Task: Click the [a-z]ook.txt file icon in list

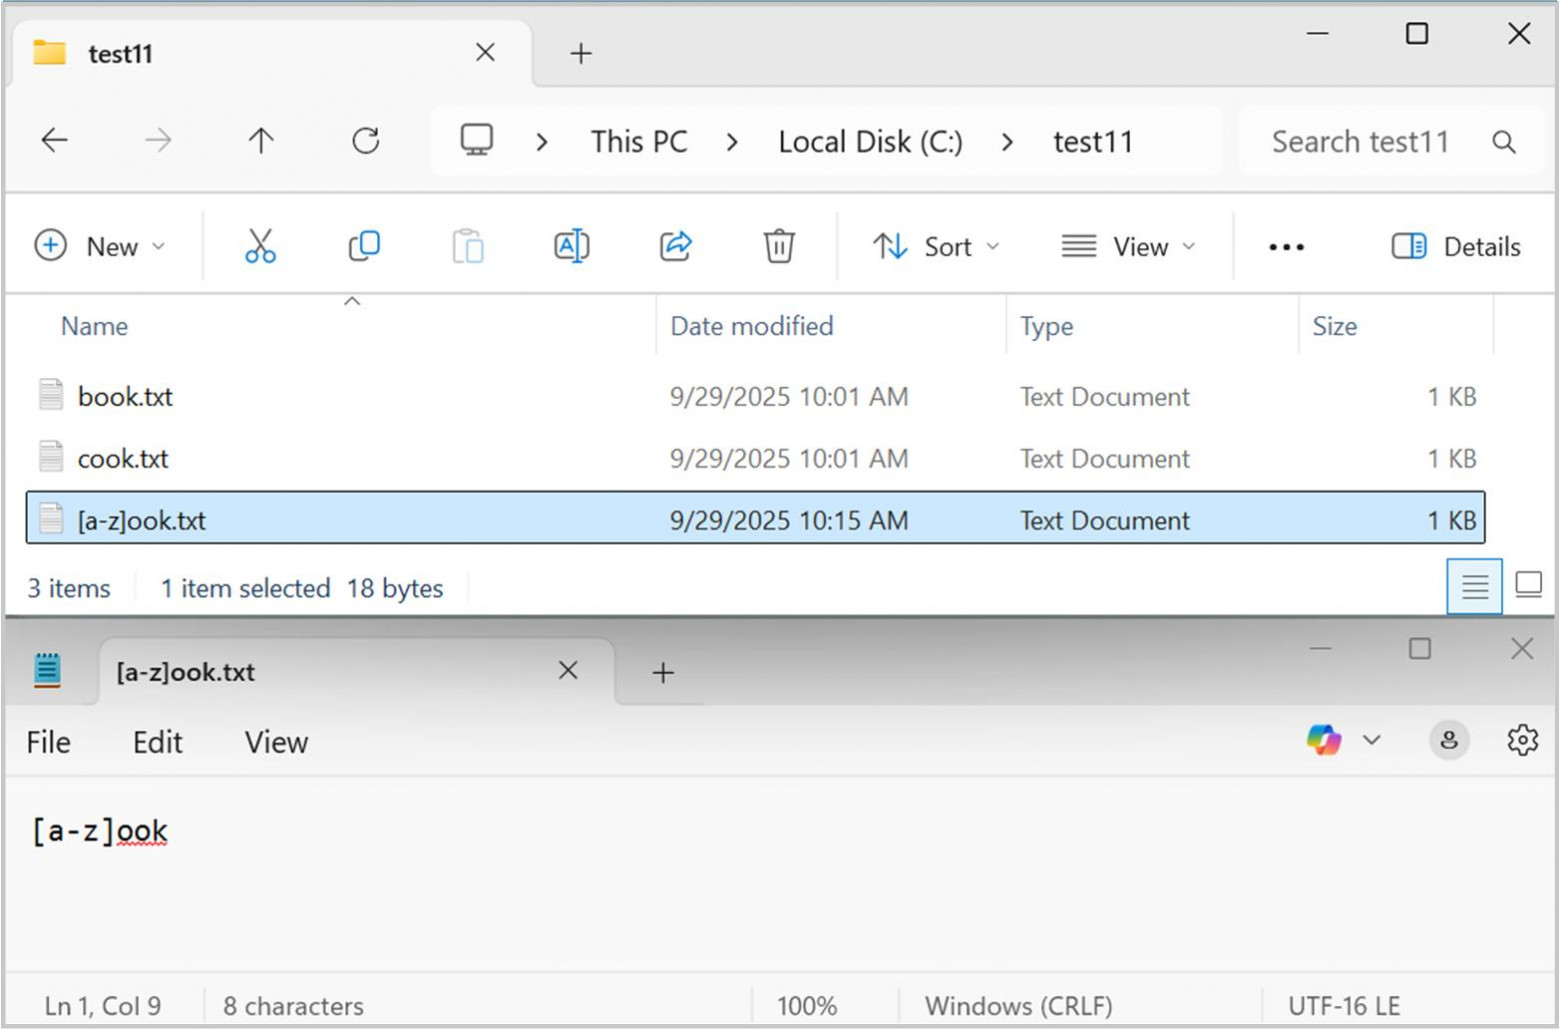Action: [51, 519]
